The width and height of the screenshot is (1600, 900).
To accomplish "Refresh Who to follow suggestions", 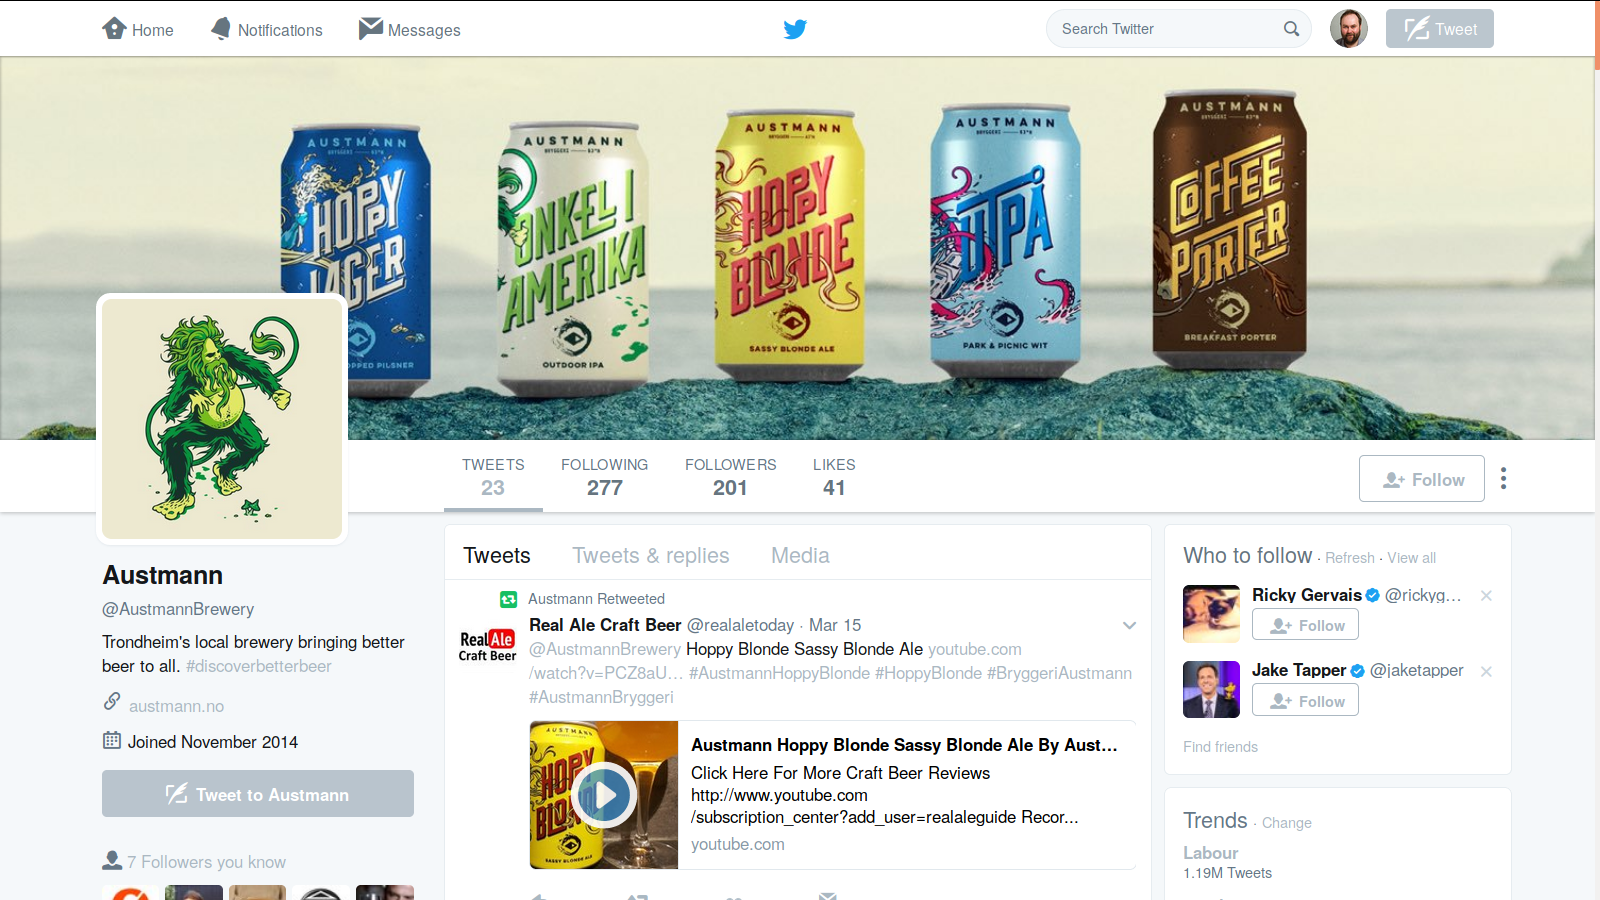I will 1349,558.
